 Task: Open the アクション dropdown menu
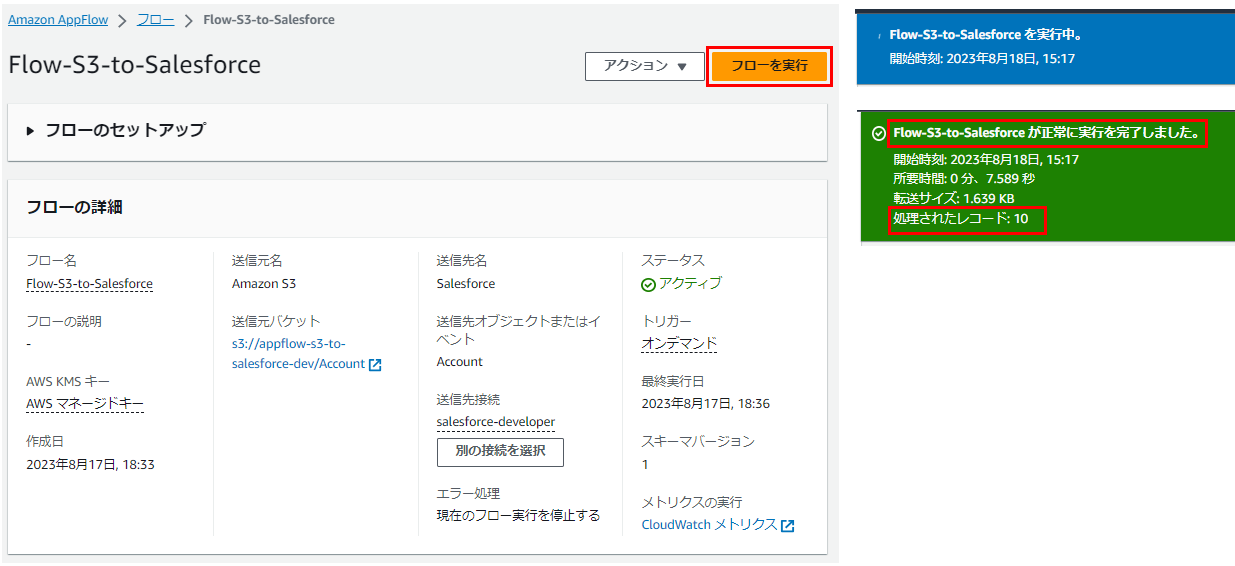[x=645, y=66]
